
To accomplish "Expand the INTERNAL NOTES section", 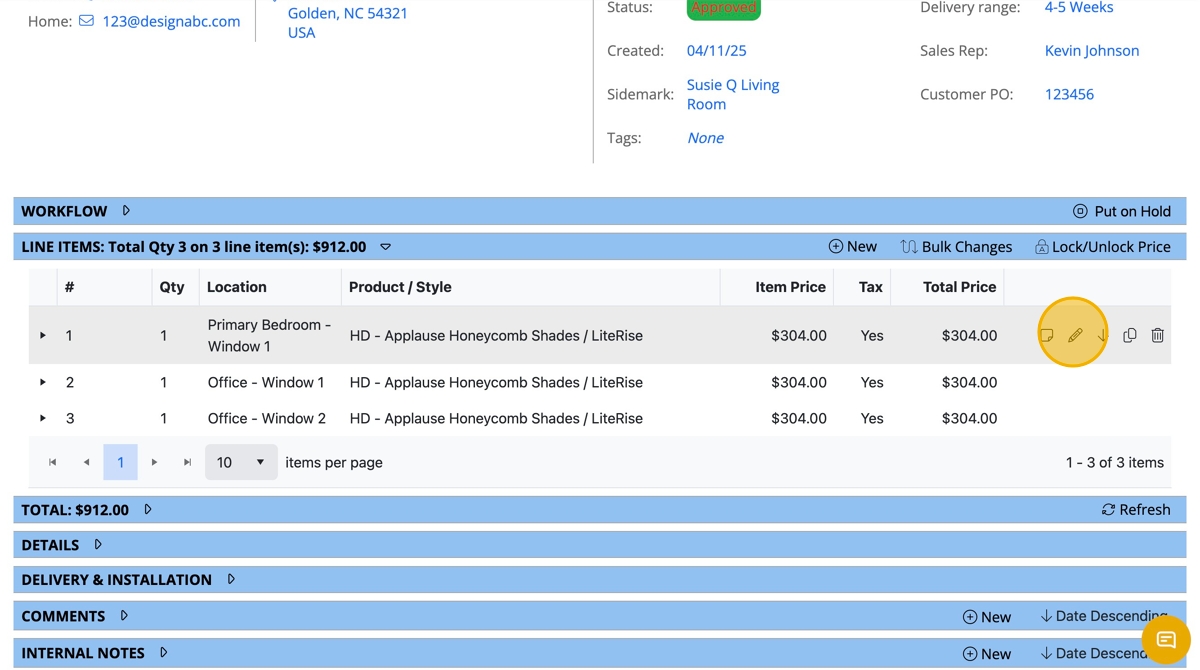I will pyautogui.click(x=164, y=653).
